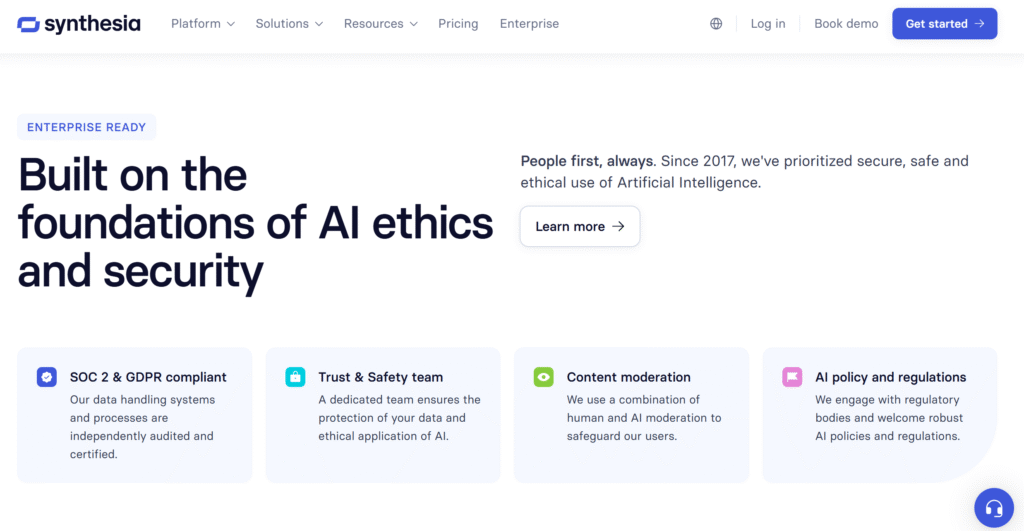The width and height of the screenshot is (1024, 531).
Task: Click the Content moderation eye icon
Action: coord(543,377)
